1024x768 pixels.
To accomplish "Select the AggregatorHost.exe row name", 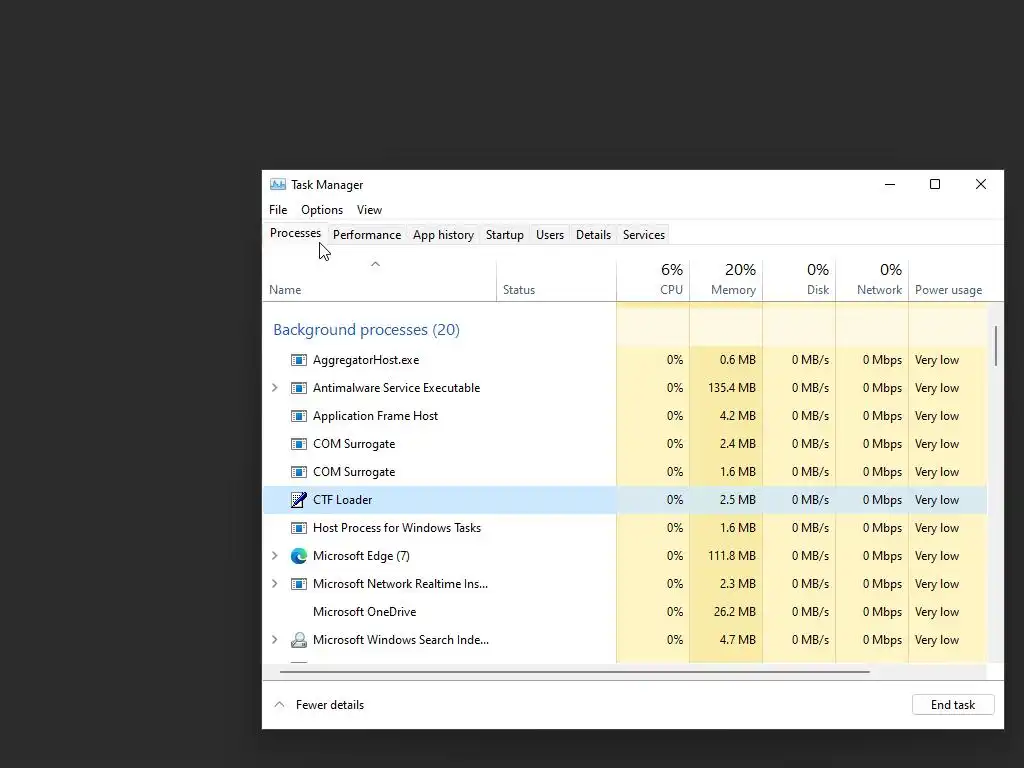I will click(366, 360).
